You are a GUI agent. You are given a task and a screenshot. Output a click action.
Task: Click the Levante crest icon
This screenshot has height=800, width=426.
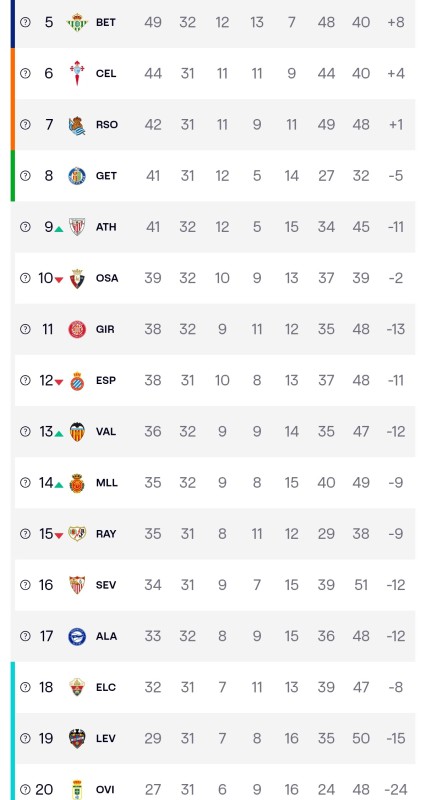(x=77, y=738)
